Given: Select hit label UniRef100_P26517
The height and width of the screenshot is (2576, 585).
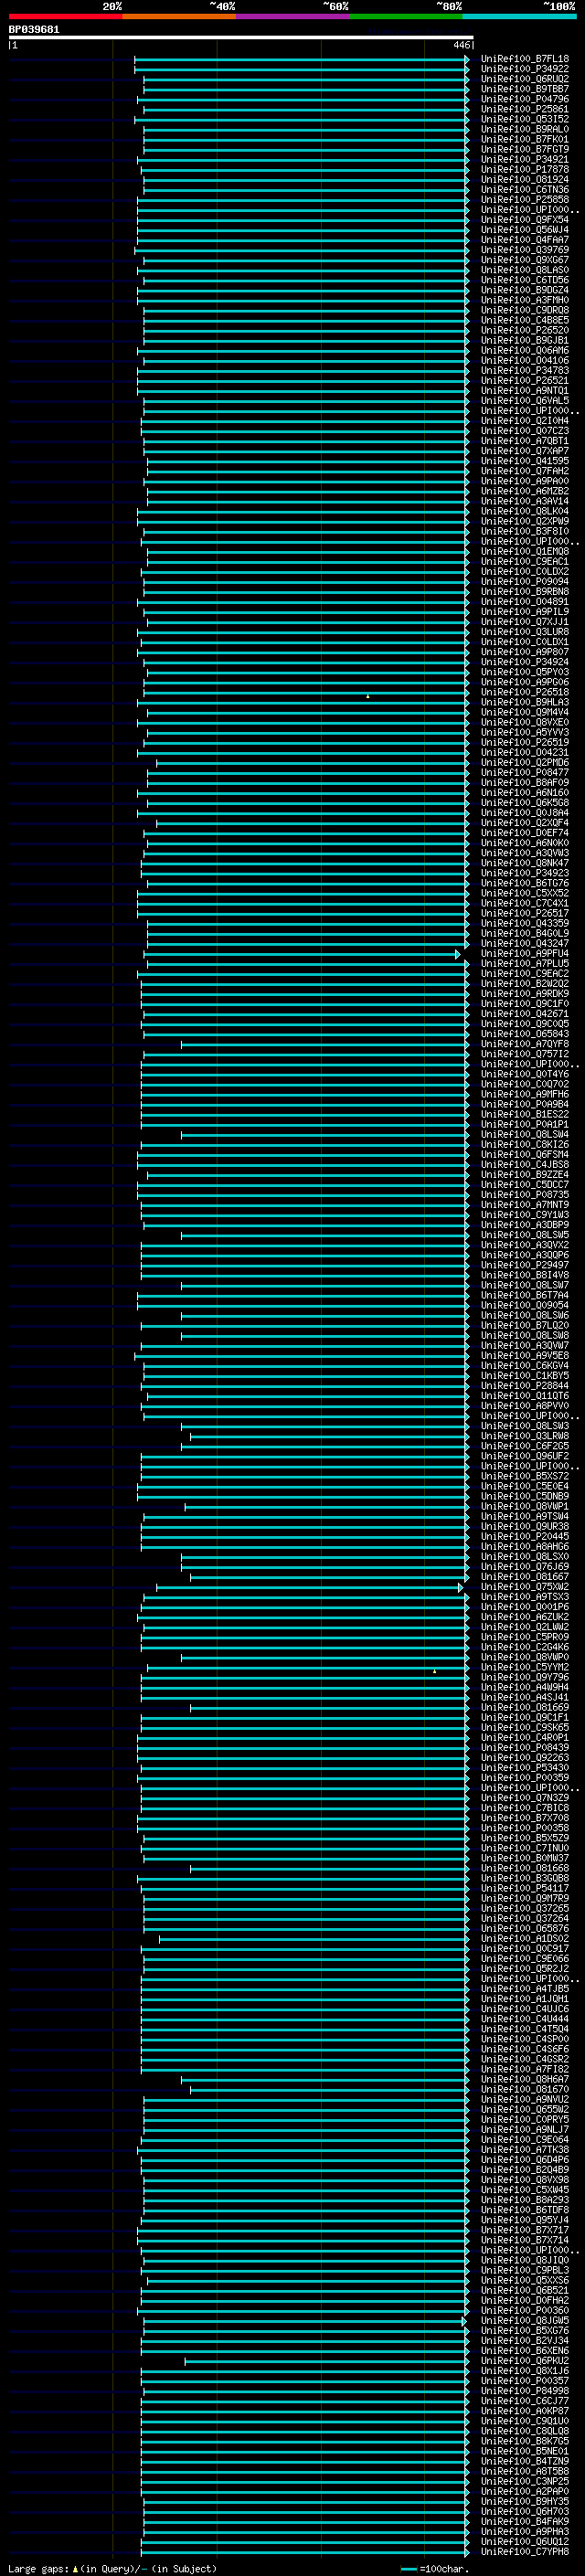Looking at the screenshot, I should 524,913.
